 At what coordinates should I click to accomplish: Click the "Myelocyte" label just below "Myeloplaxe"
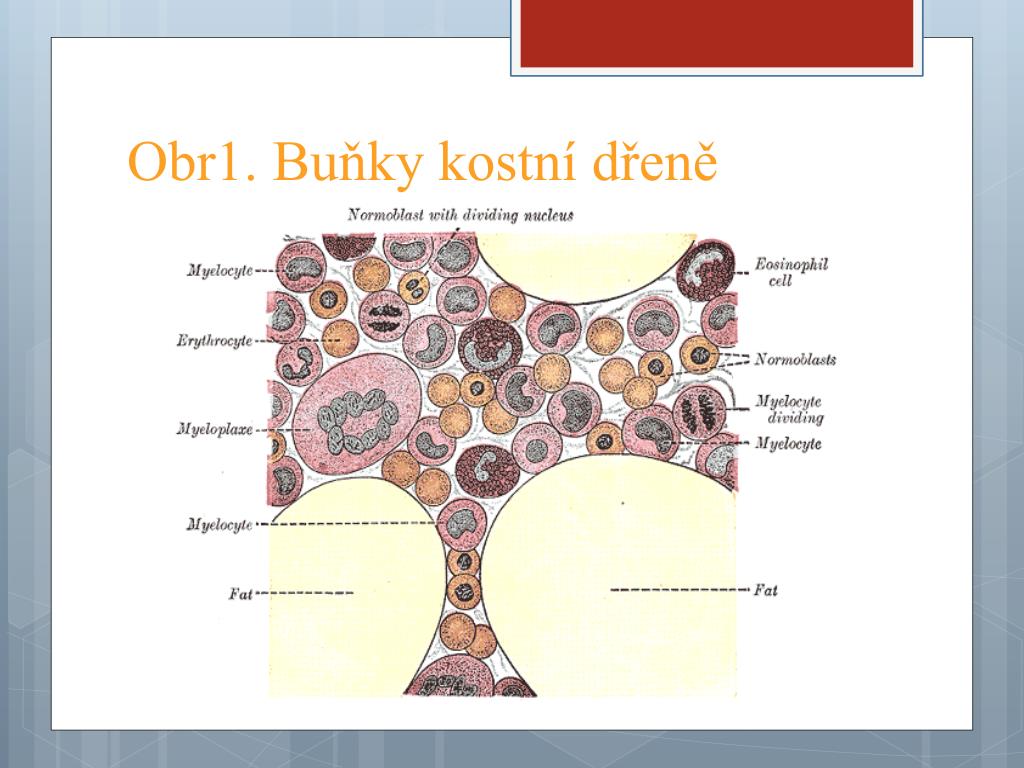219,524
